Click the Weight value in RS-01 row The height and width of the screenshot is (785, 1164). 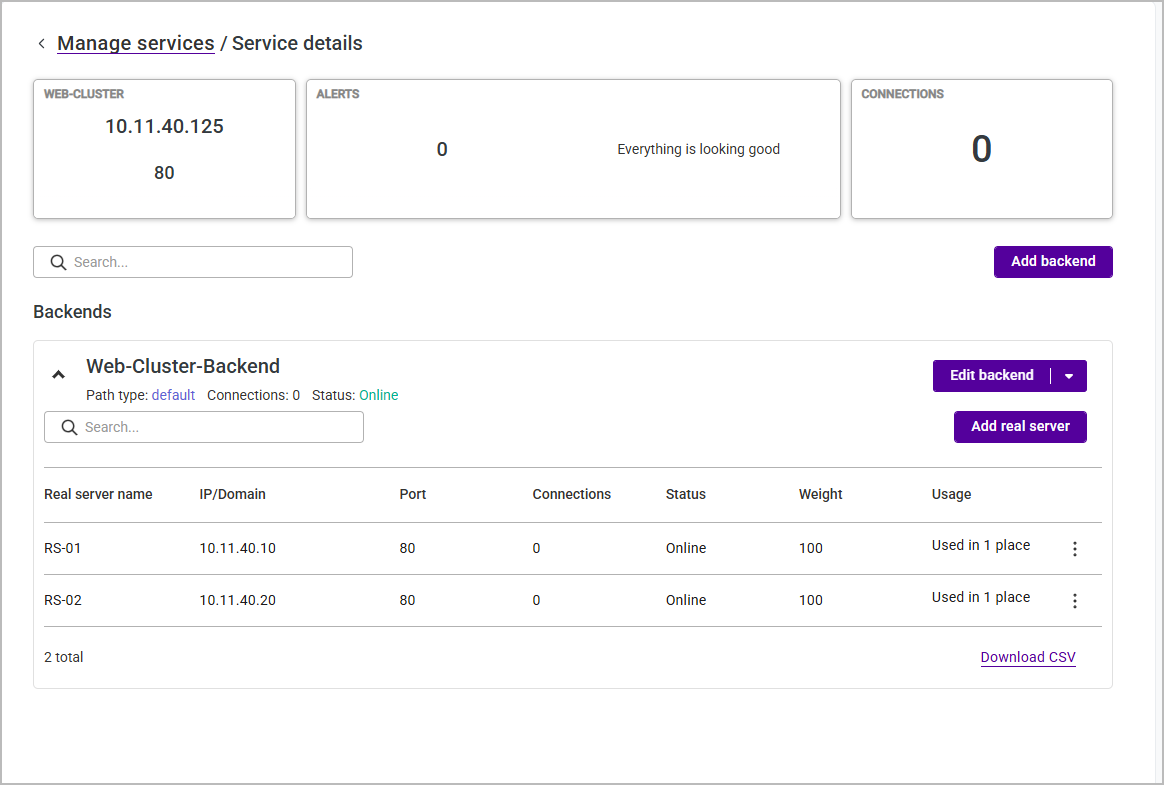[x=811, y=549]
